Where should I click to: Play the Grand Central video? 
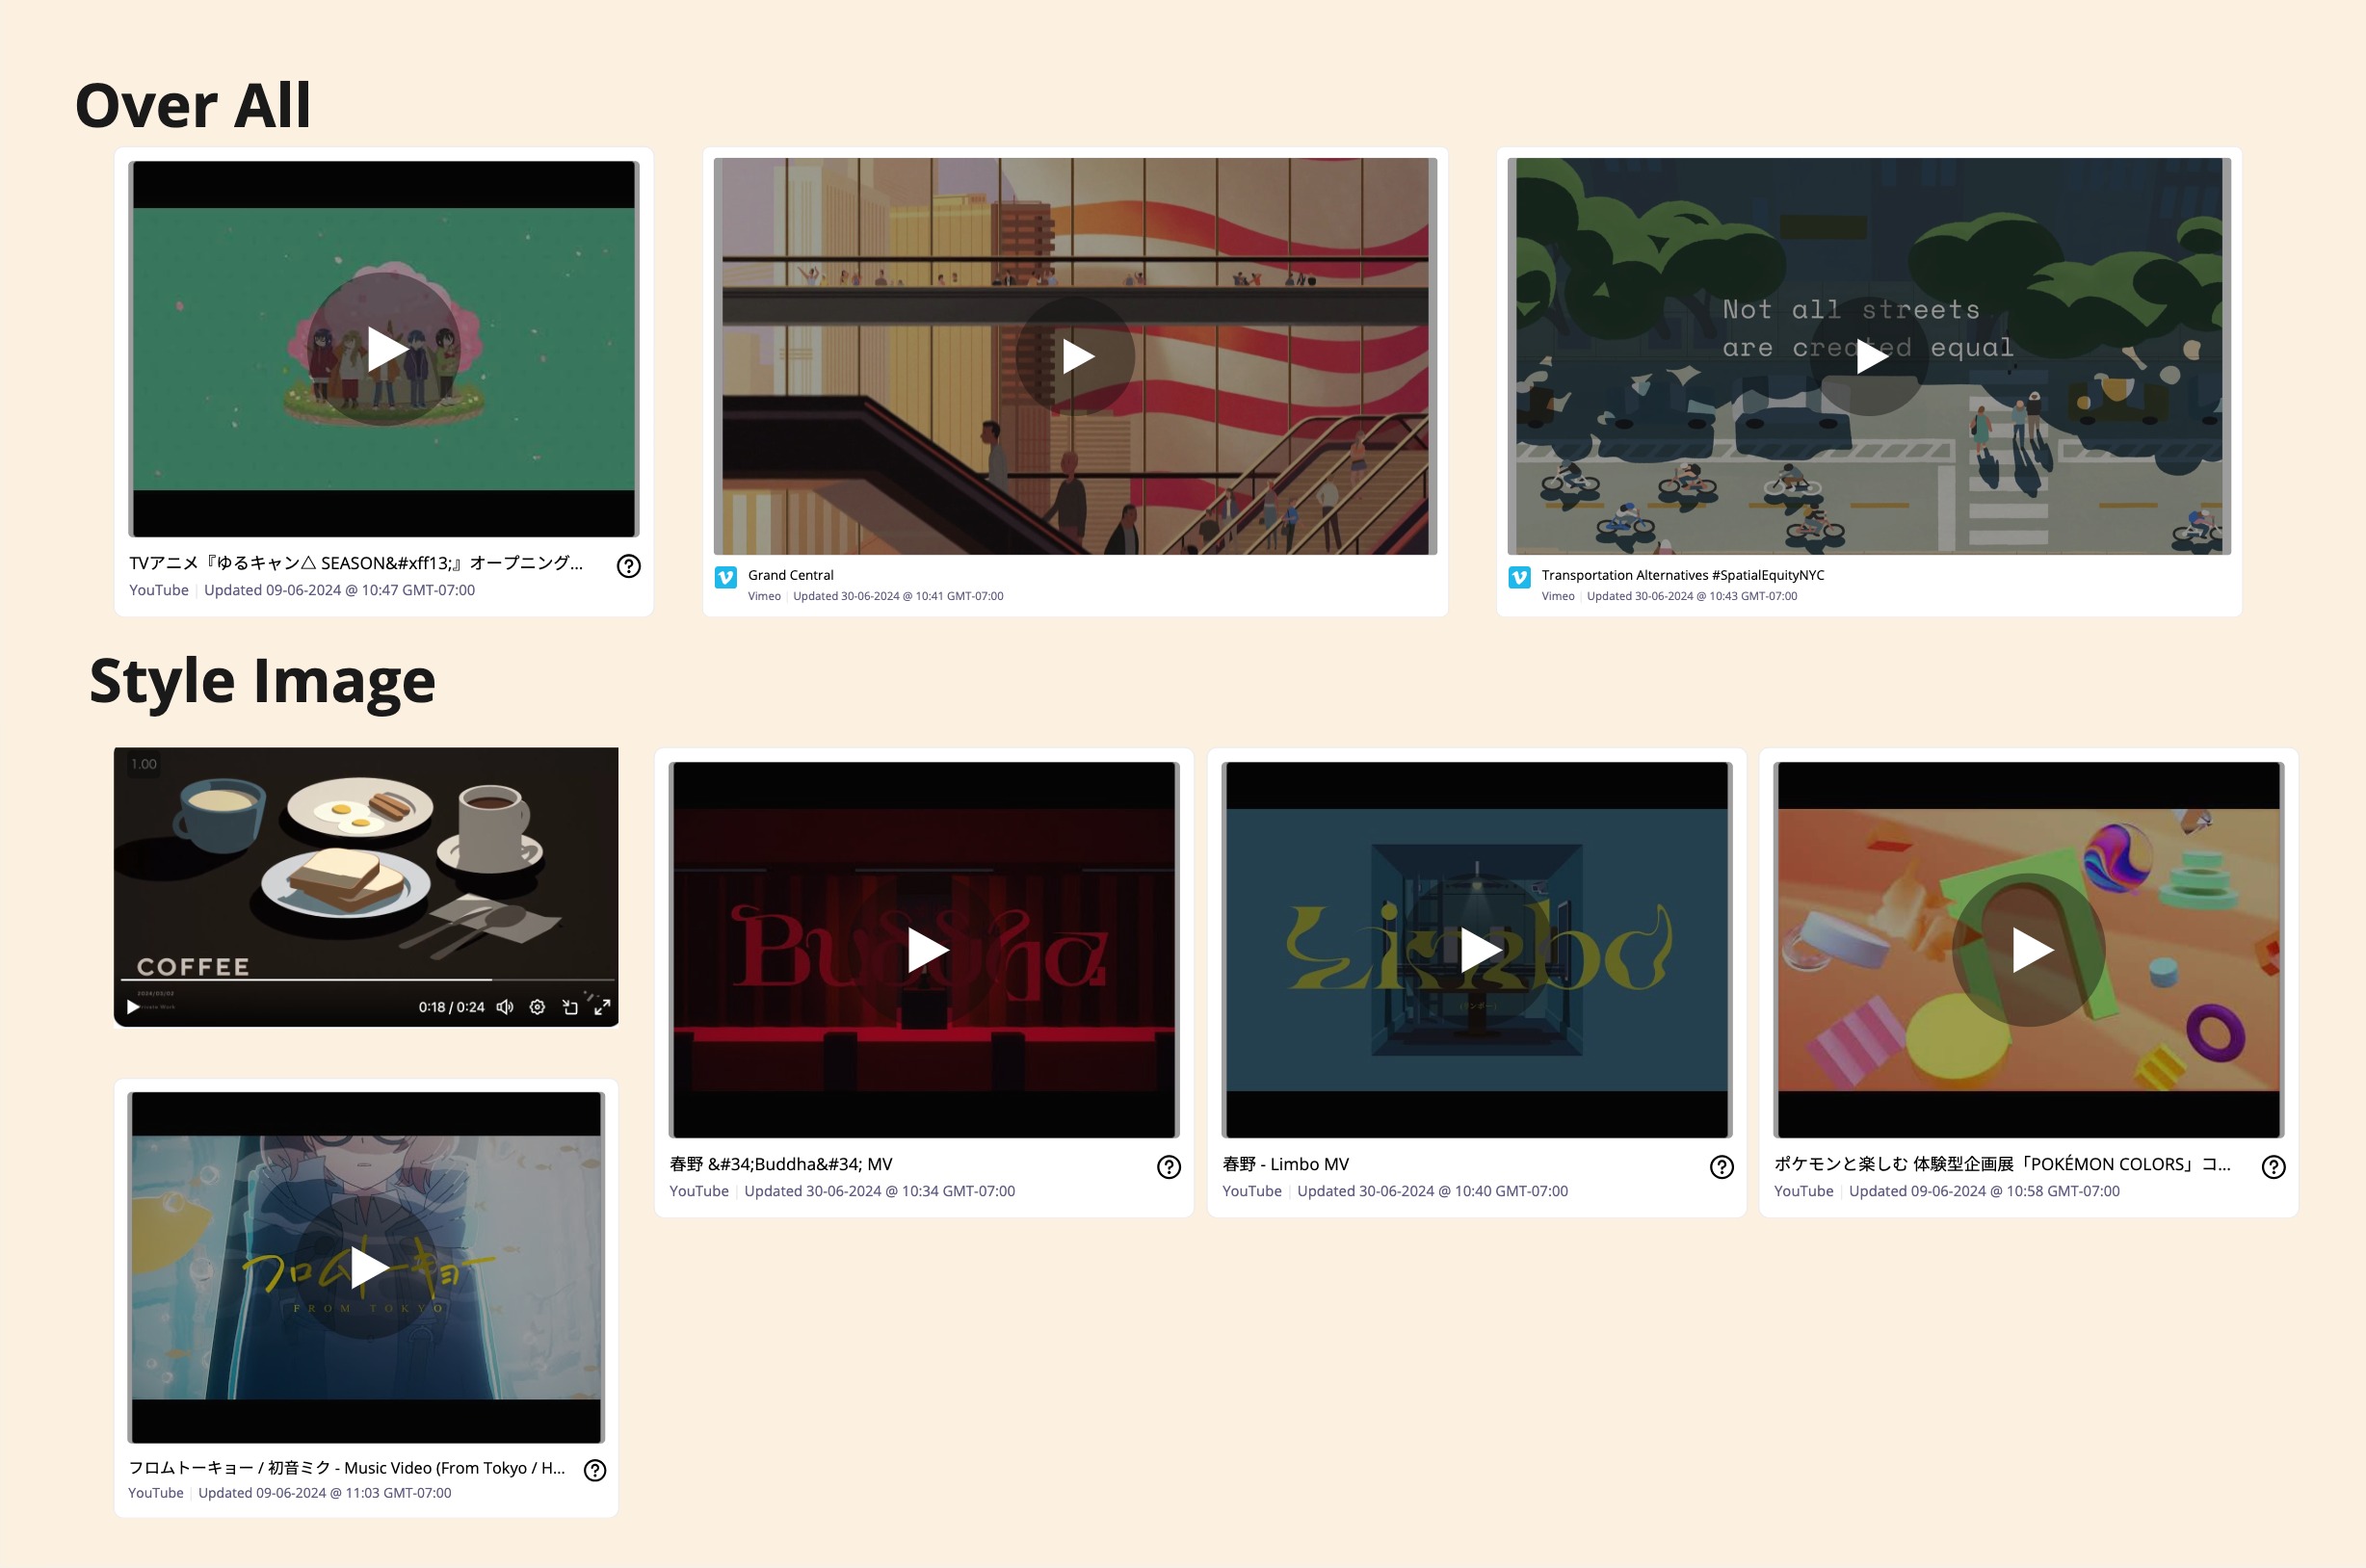1076,356
